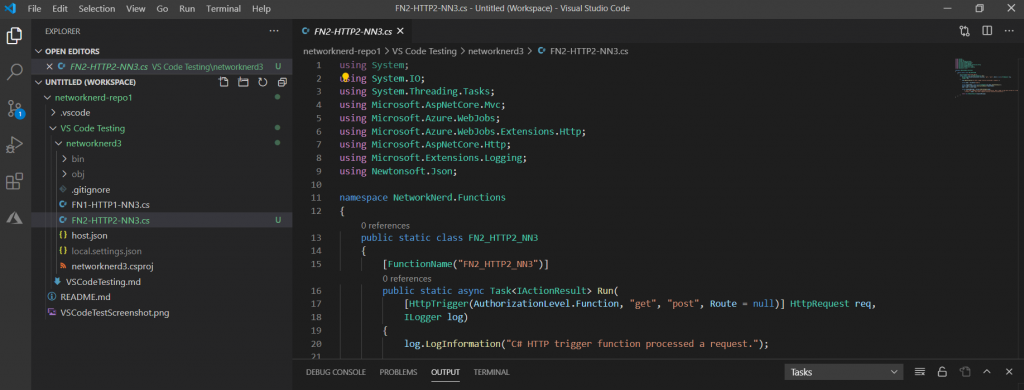Image resolution: width=1024 pixels, height=390 pixels.
Task: Close the bottom panel
Action: click(1009, 372)
